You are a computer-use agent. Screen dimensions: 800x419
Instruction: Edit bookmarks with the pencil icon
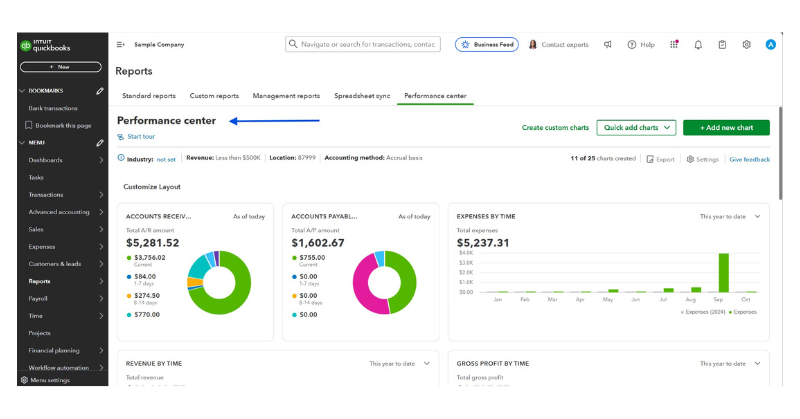[100, 91]
